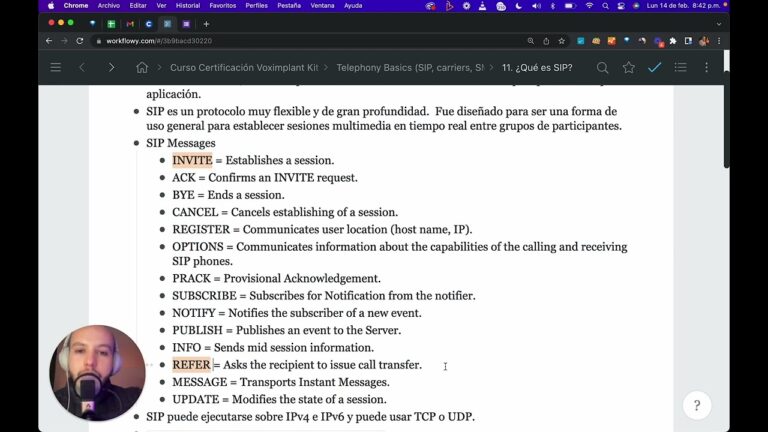The image size is (768, 432).
Task: Switch to the green Sheets tab
Action: [111, 24]
